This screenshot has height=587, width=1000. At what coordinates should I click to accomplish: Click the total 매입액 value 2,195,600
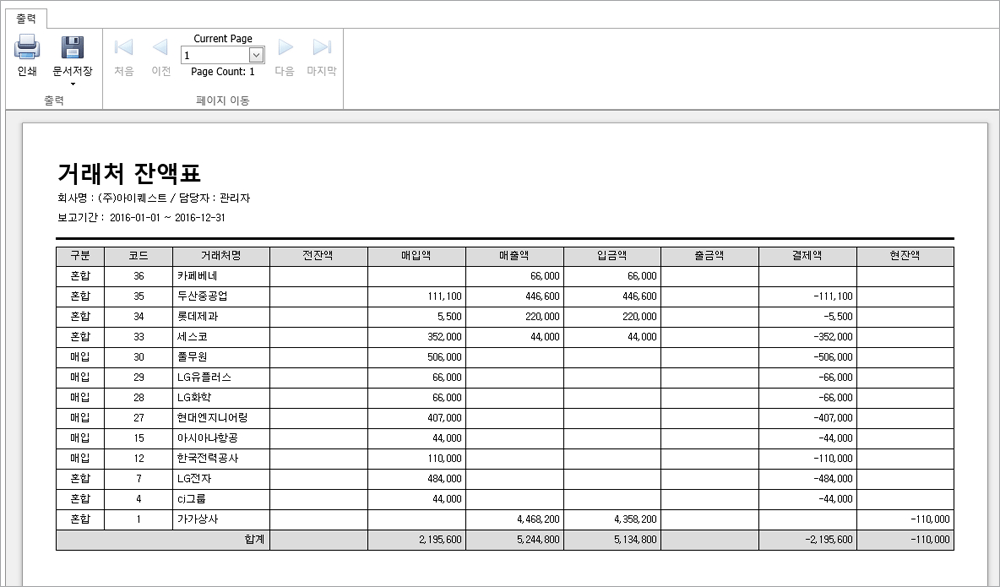tap(440, 540)
